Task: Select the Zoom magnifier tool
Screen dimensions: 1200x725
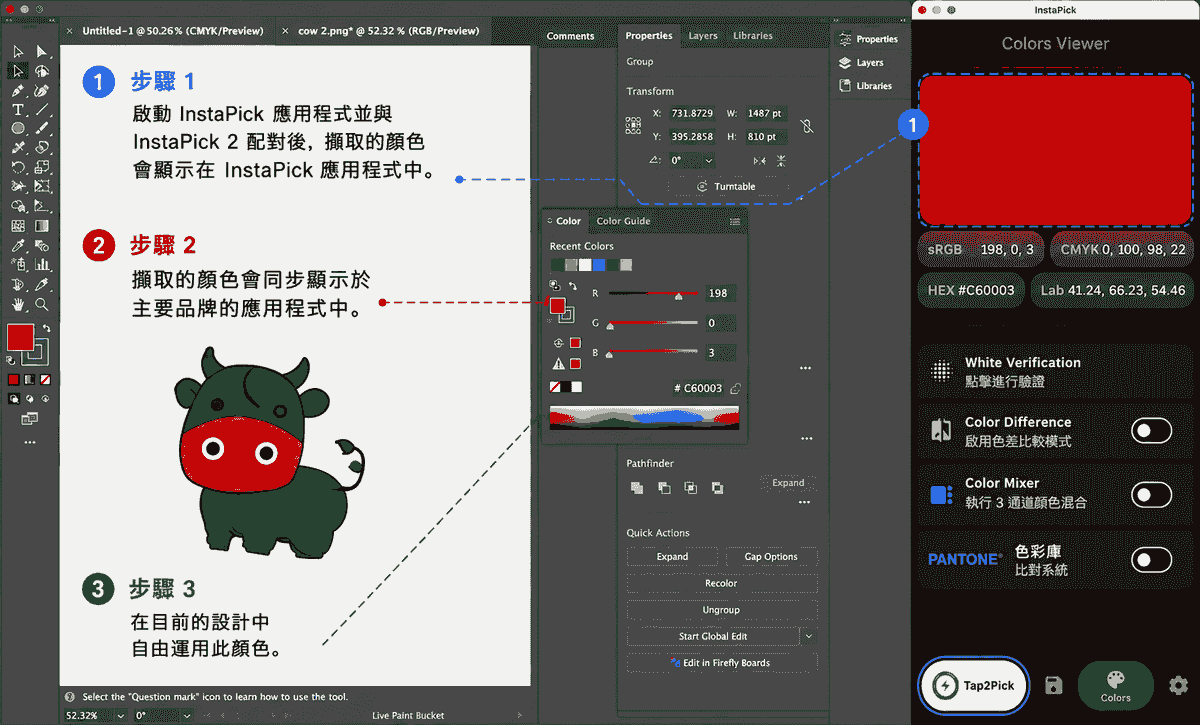Action: point(42,304)
